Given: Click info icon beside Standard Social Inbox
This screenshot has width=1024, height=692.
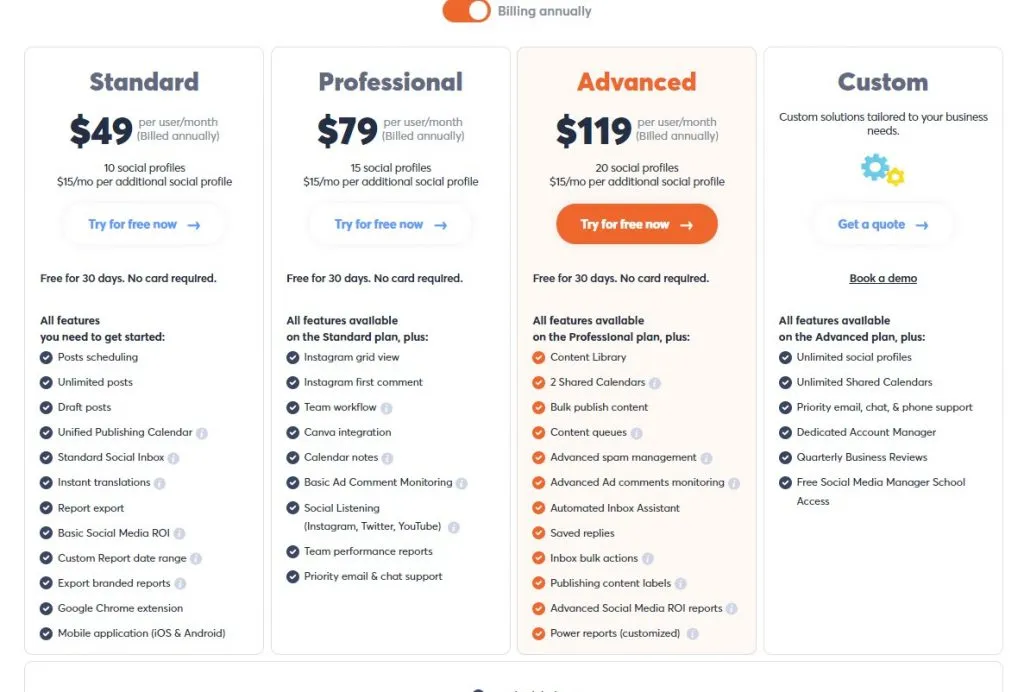Looking at the screenshot, I should click(x=173, y=458).
